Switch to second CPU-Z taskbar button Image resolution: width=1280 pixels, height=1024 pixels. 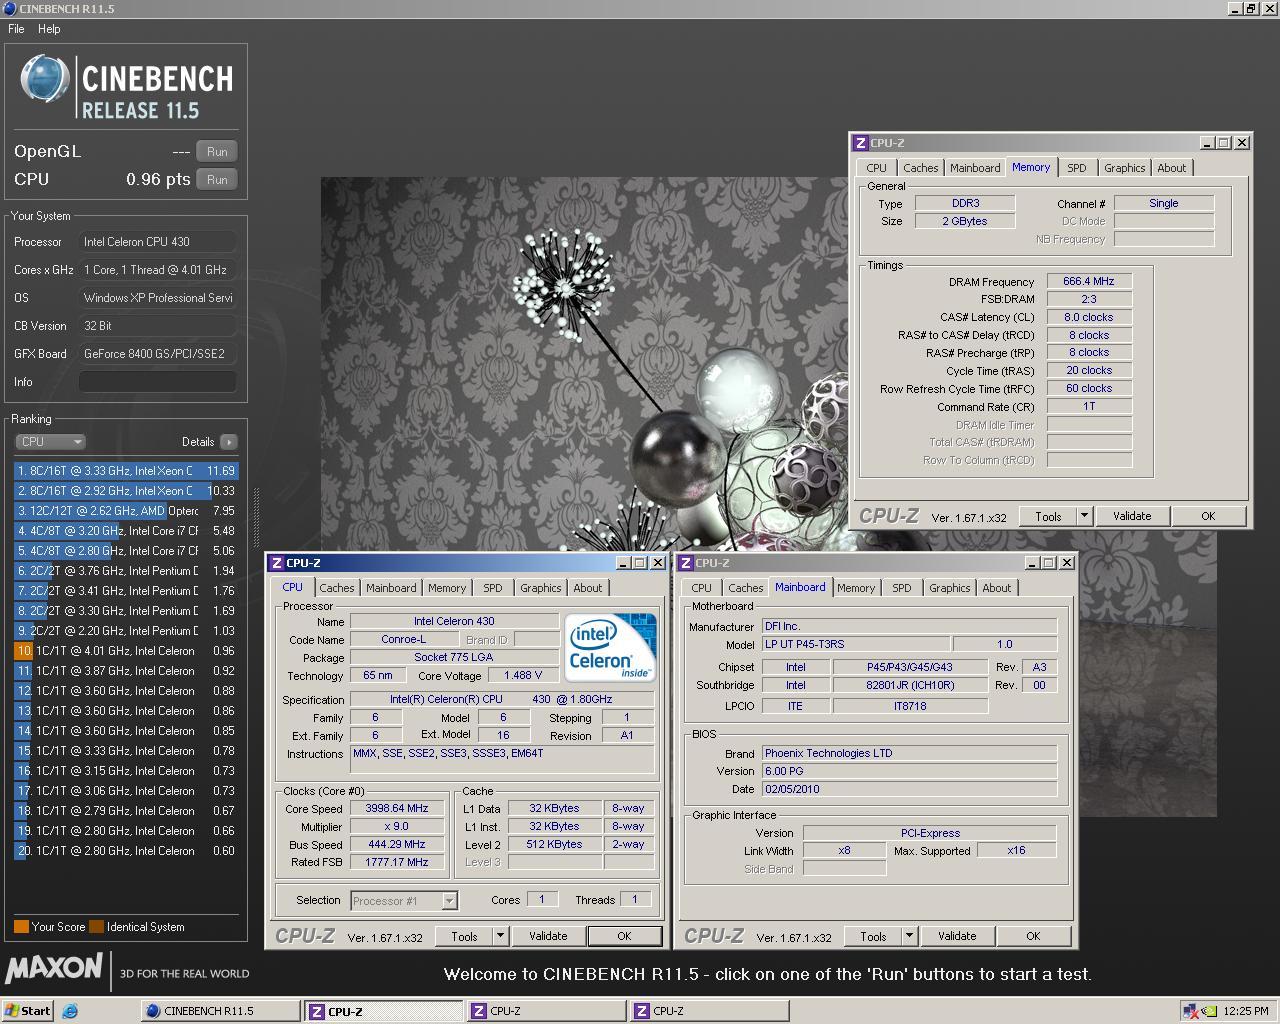point(546,1011)
